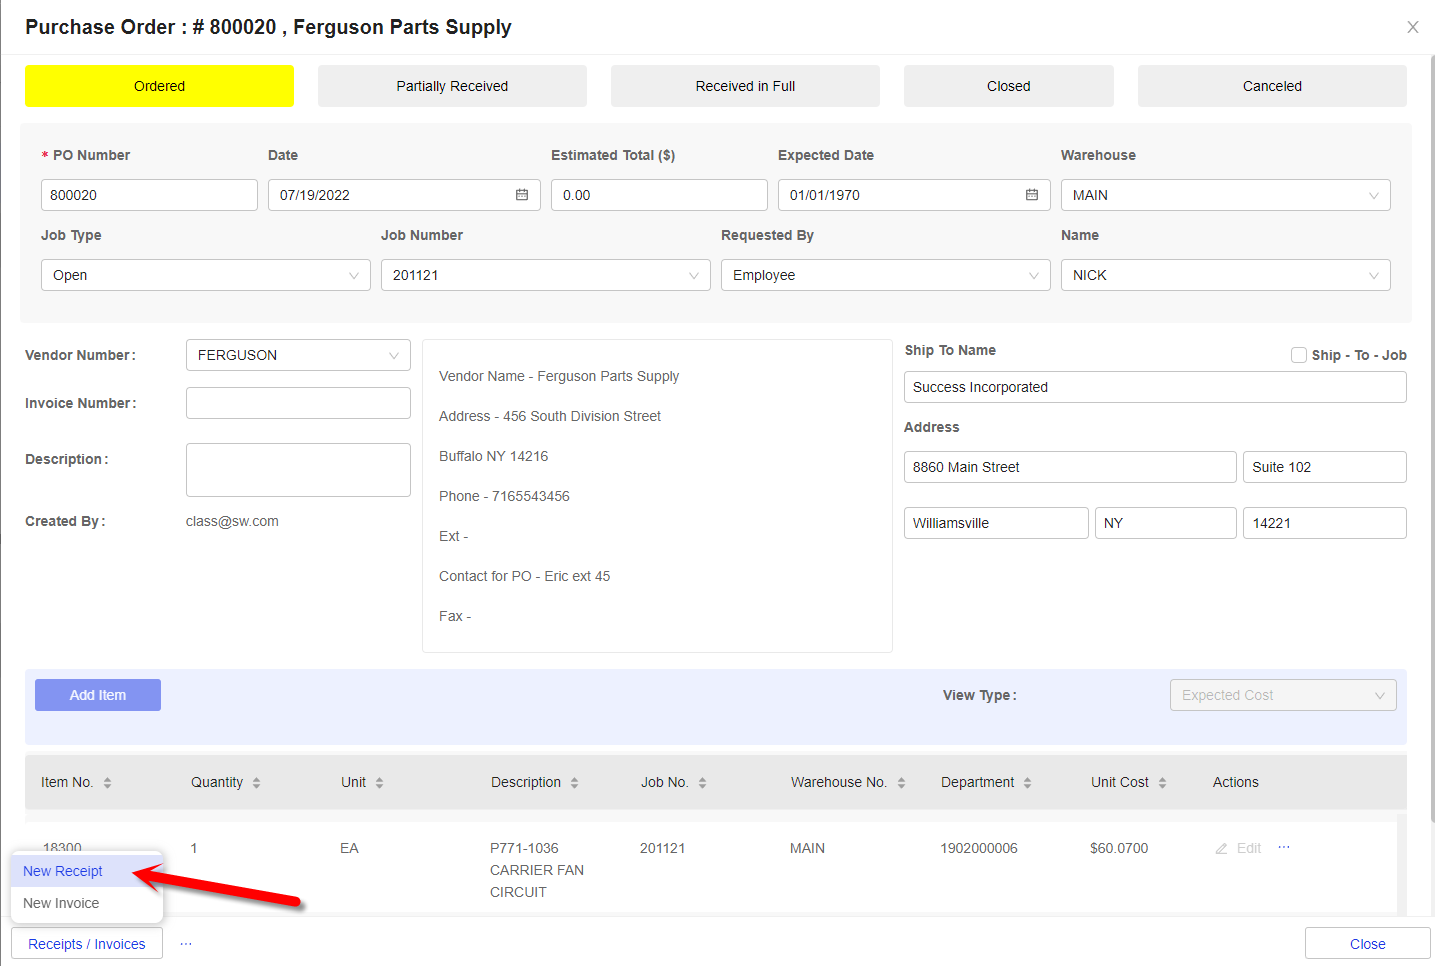The width and height of the screenshot is (1435, 966).
Task: Click the P771-1036 CARRIER FAN CIRCUIT description
Action: (537, 870)
